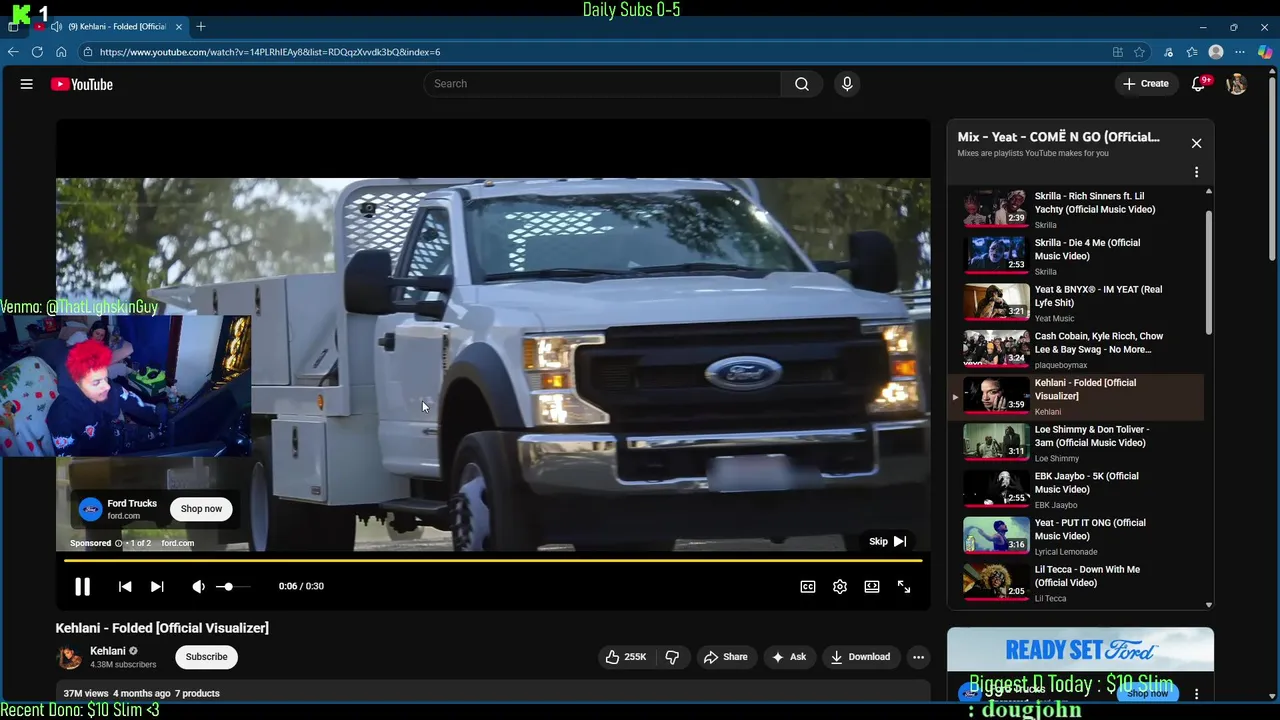The width and height of the screenshot is (1280, 720).
Task: Click the browser address bar URL
Action: pos(270,52)
